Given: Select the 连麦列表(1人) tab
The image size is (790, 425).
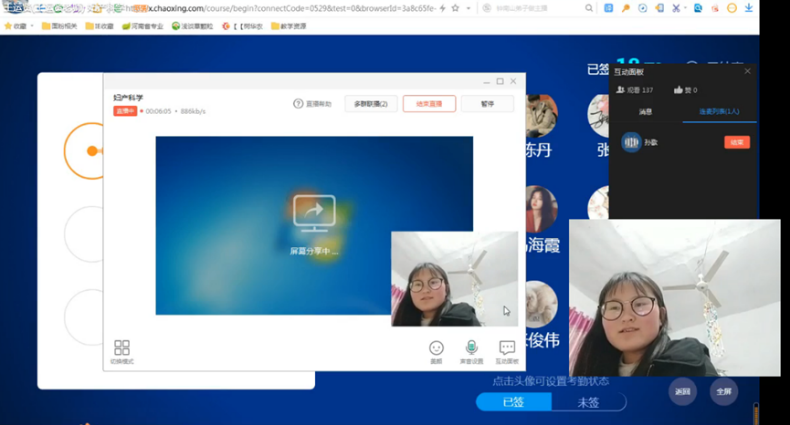Looking at the screenshot, I should [x=719, y=113].
